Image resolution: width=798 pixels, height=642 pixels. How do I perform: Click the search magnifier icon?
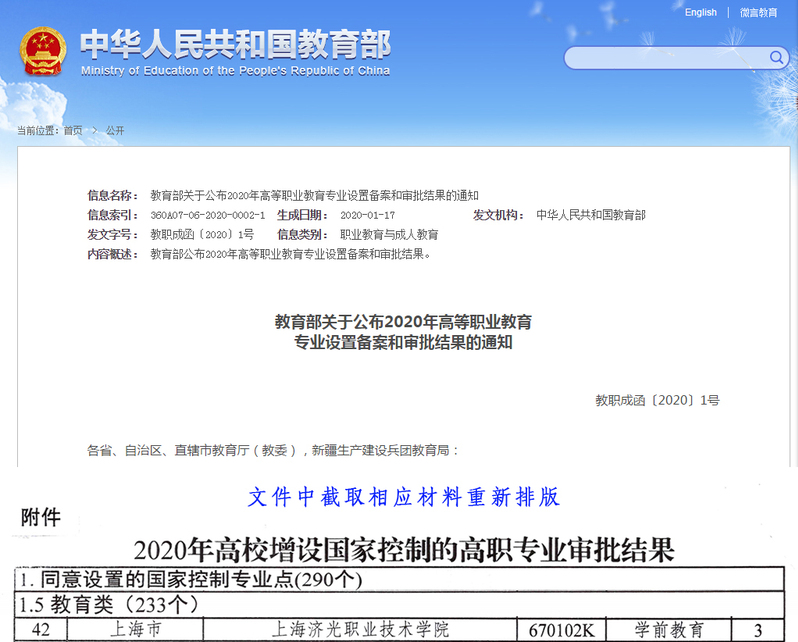click(776, 58)
